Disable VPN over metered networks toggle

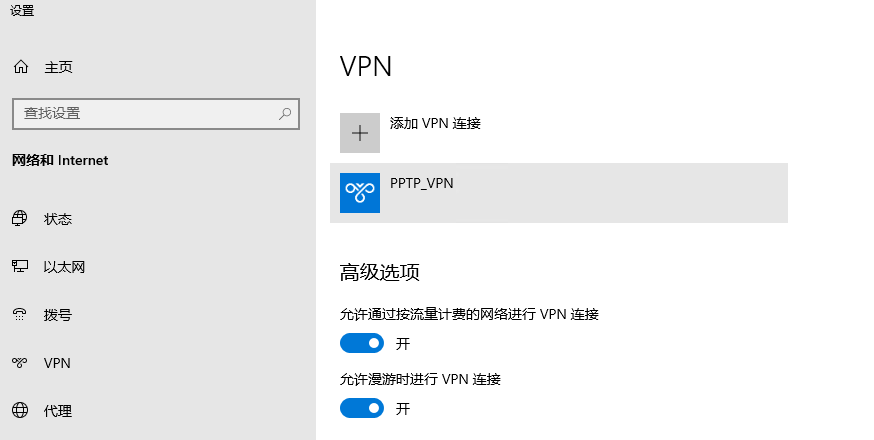click(x=362, y=344)
